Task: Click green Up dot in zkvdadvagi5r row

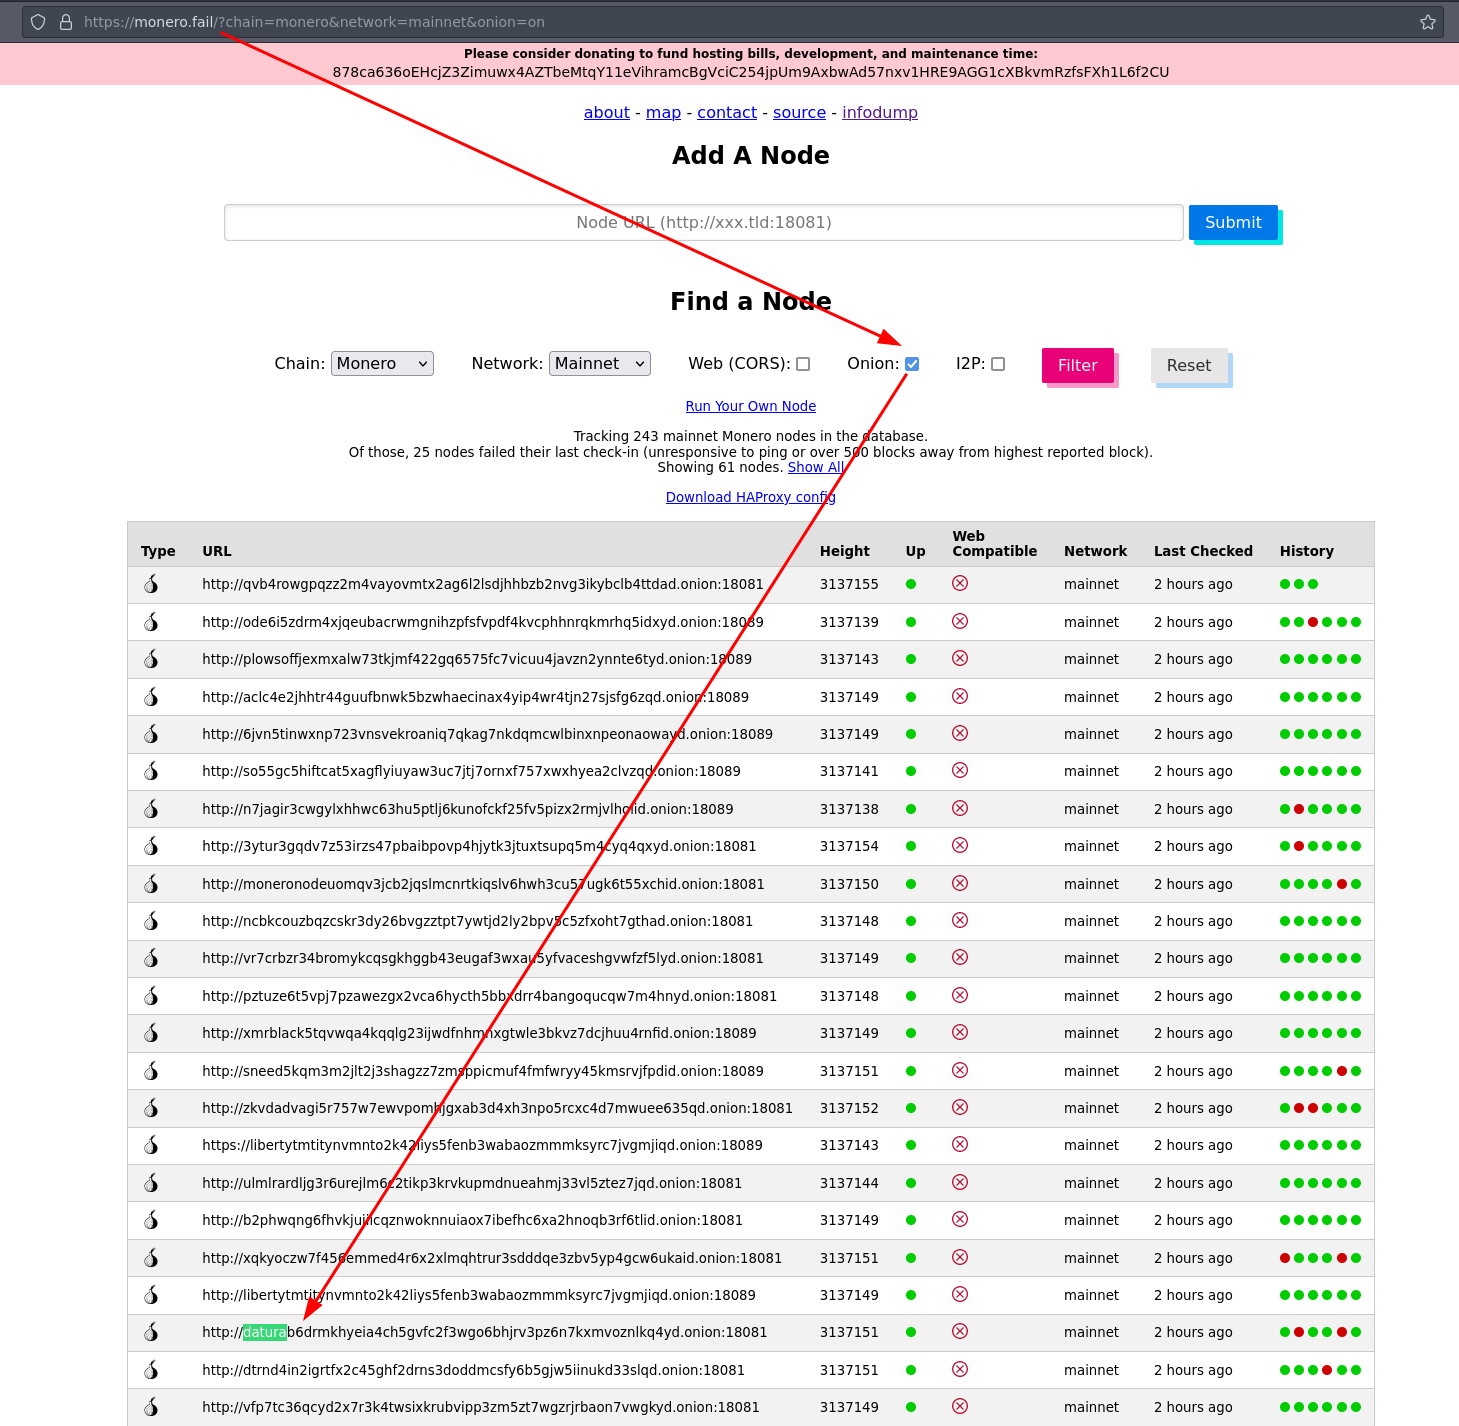Action: coord(911,1108)
